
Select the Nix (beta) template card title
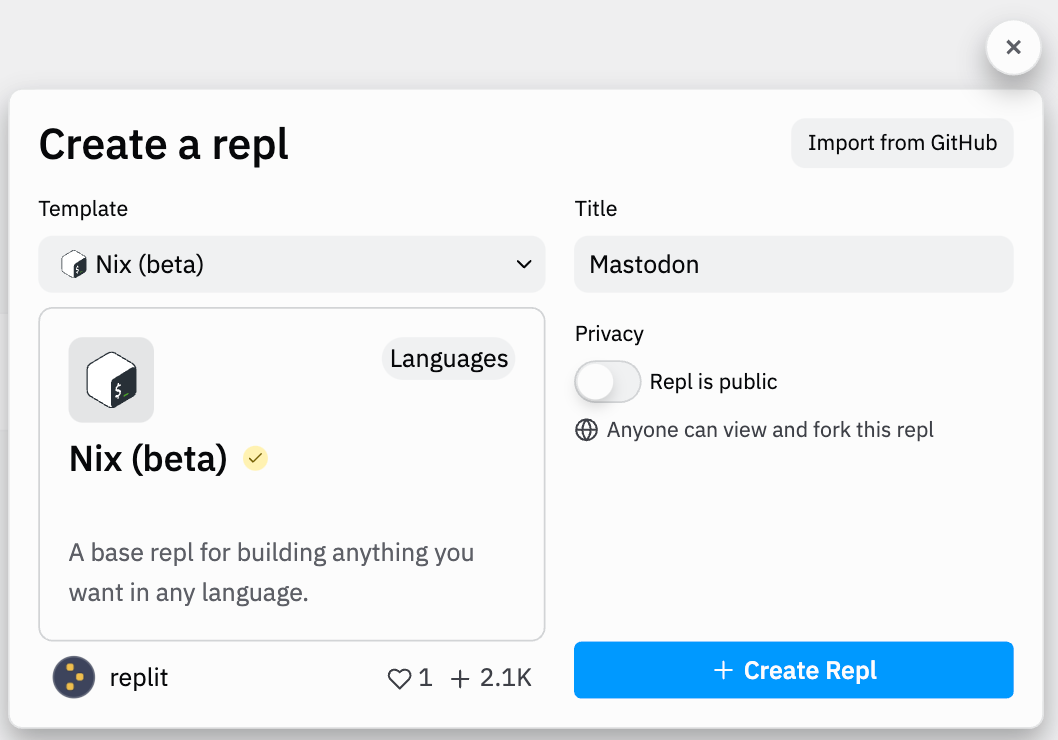148,459
